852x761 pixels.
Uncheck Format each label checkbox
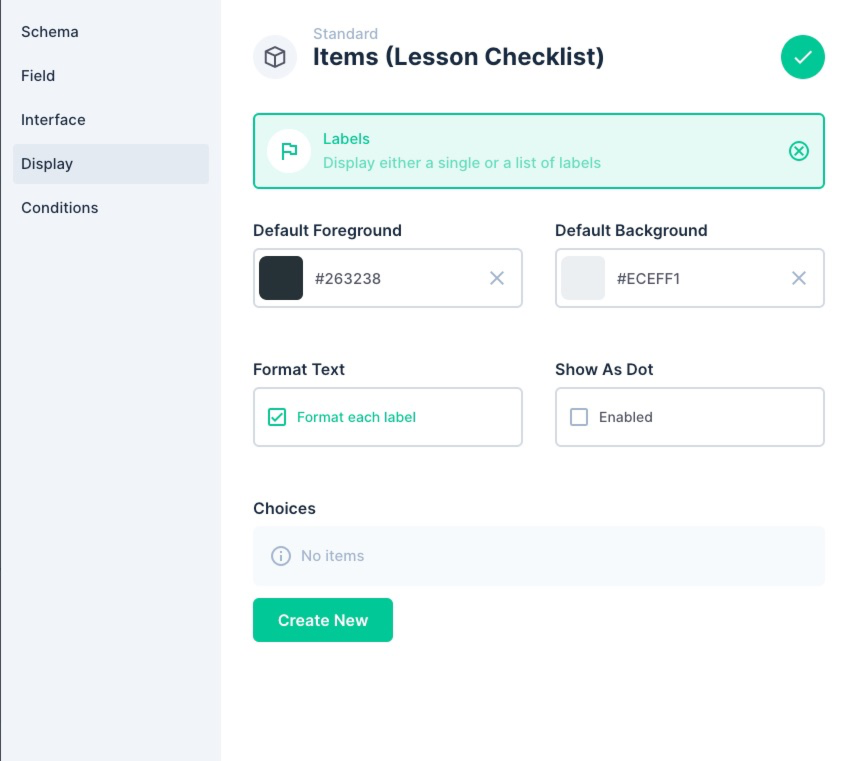(277, 417)
